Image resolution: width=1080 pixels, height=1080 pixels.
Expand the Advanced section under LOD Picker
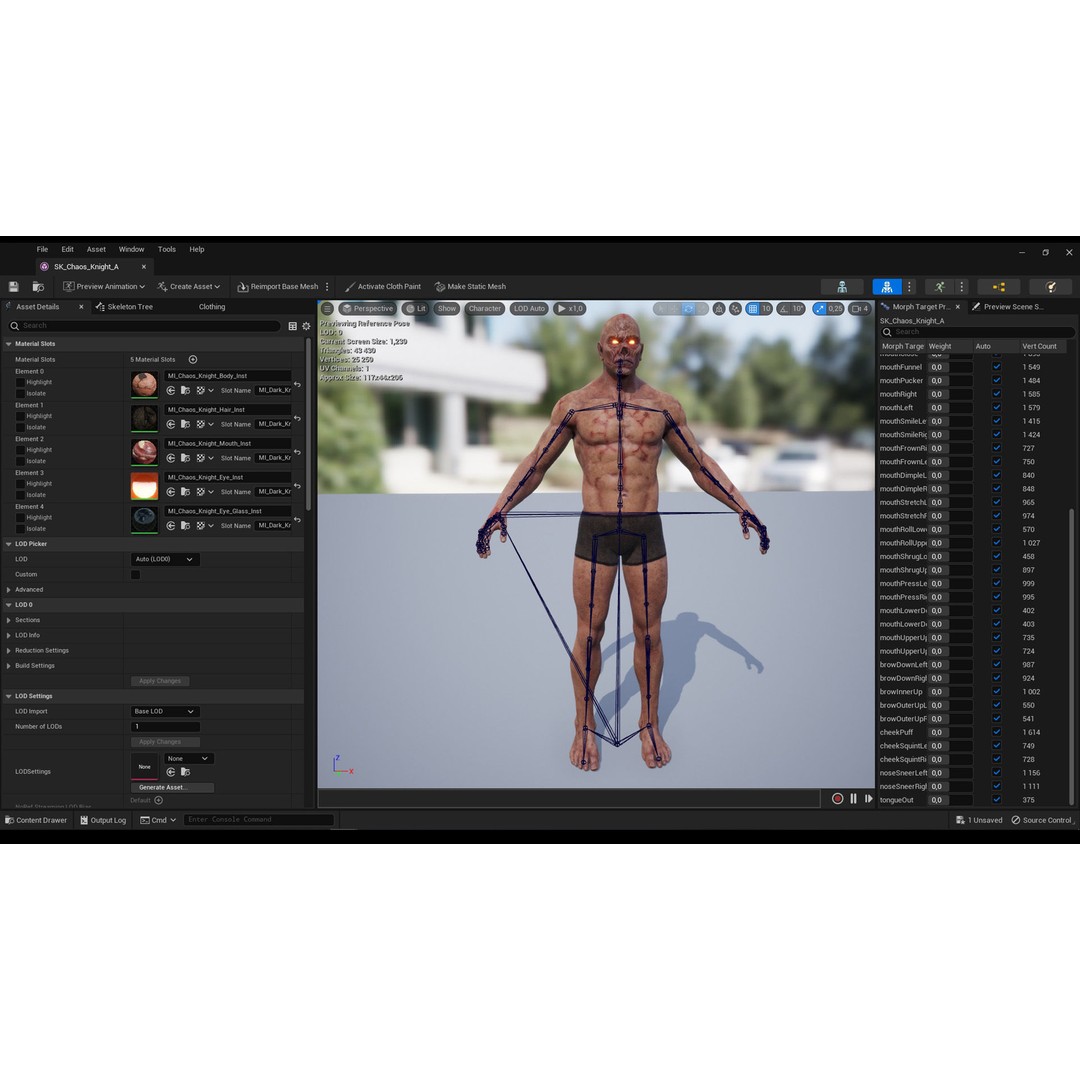(x=9, y=590)
